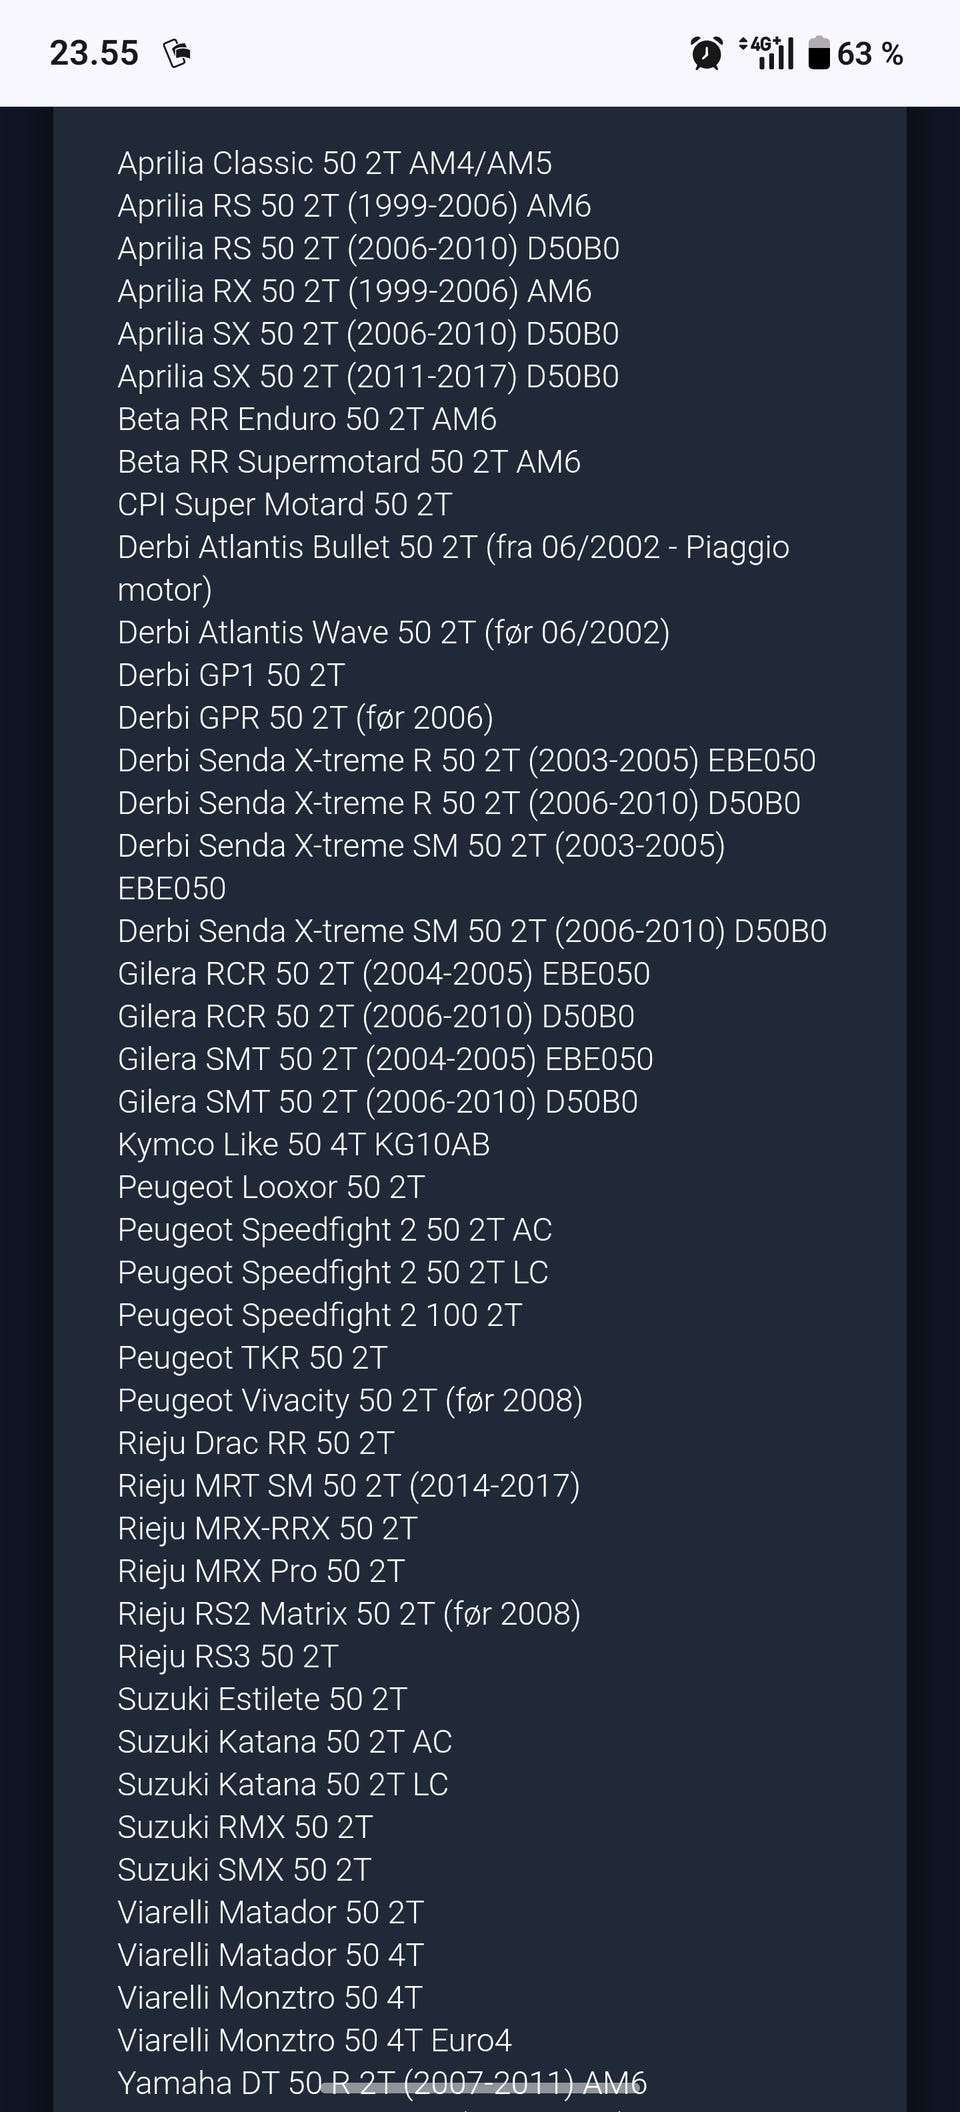Tap the bottom navigation gesture handle bar
The width and height of the screenshot is (960, 2112).
pyautogui.click(x=480, y=2082)
